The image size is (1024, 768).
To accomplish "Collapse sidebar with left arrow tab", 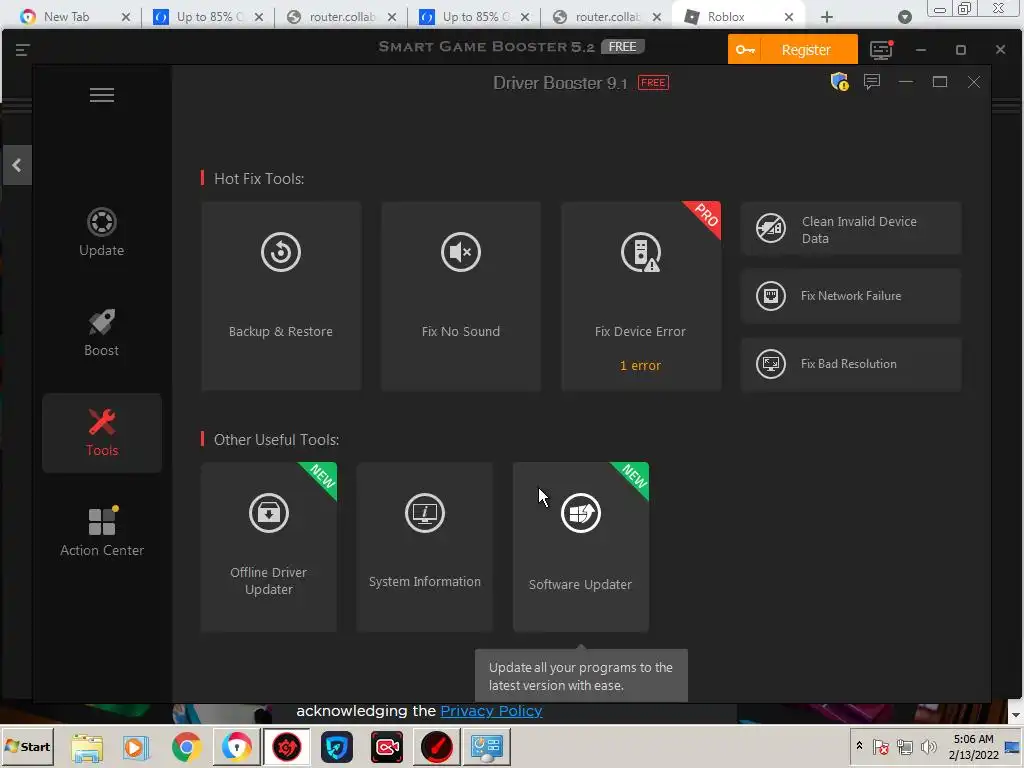I will click(x=17, y=165).
